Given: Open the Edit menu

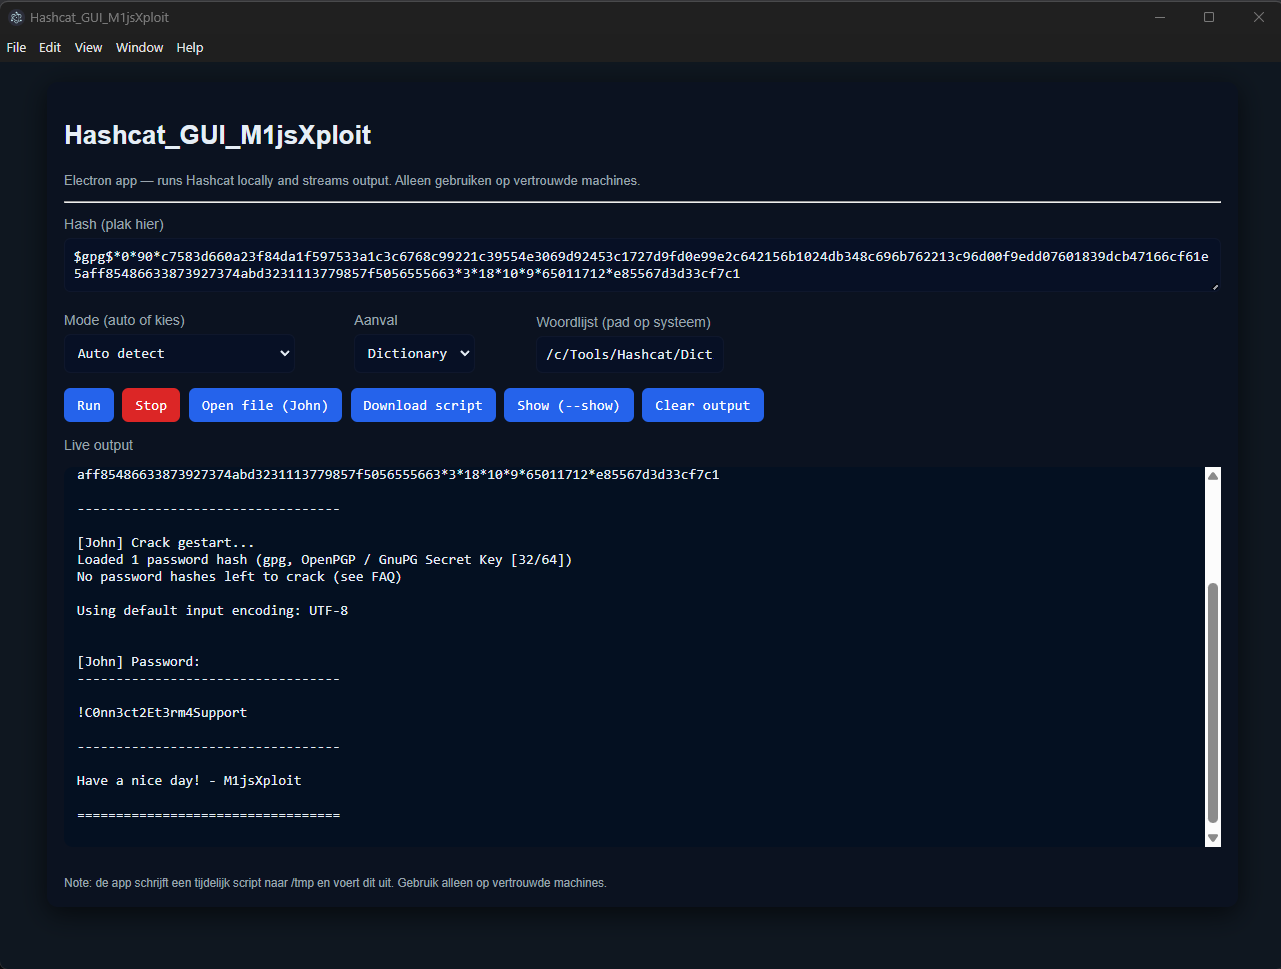Looking at the screenshot, I should (50, 47).
